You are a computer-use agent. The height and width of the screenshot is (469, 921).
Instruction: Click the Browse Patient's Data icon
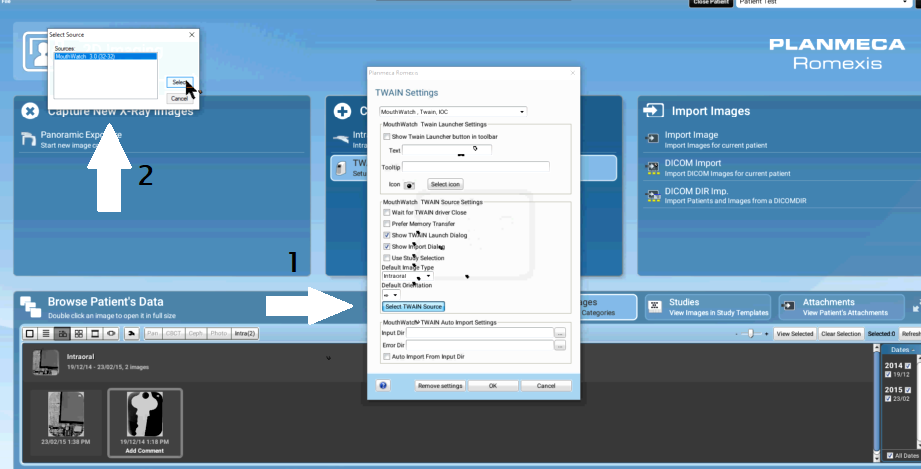(31, 306)
